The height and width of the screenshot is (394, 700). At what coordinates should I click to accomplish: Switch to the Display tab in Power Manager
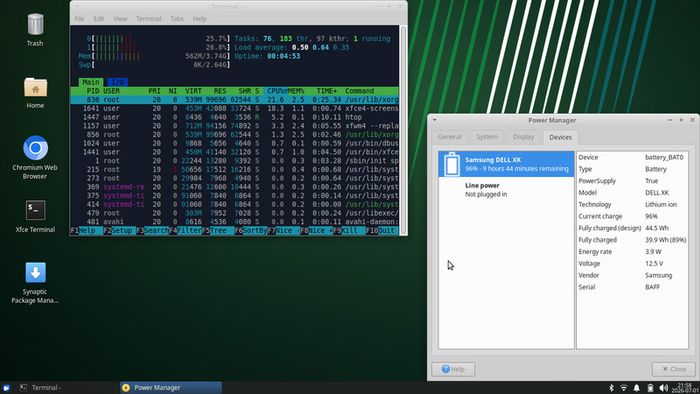pos(523,137)
